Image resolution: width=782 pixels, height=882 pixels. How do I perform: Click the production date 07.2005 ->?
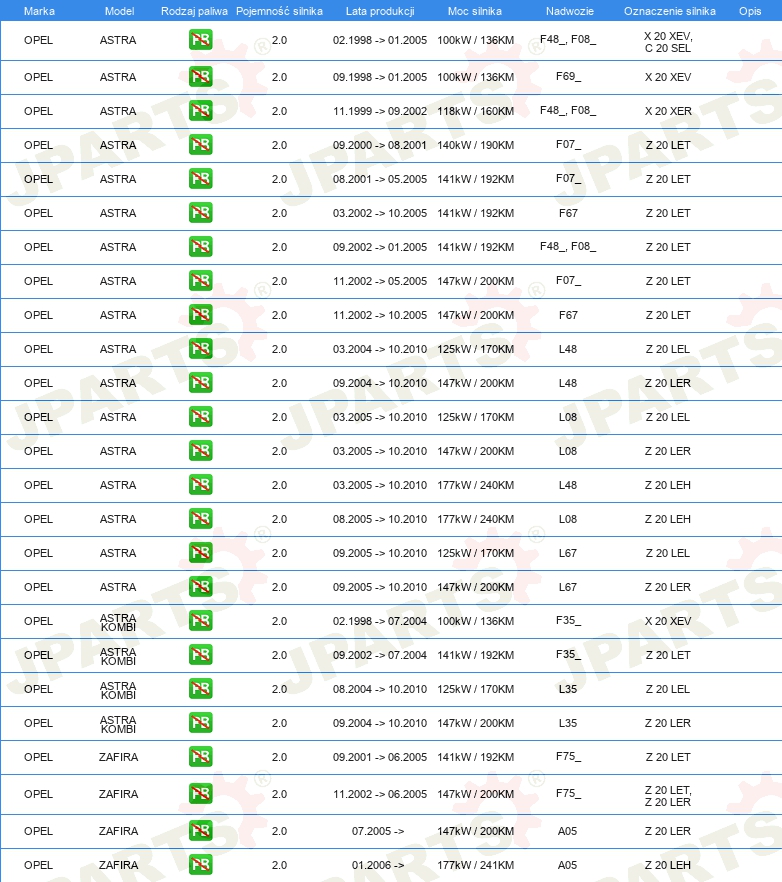click(x=378, y=831)
